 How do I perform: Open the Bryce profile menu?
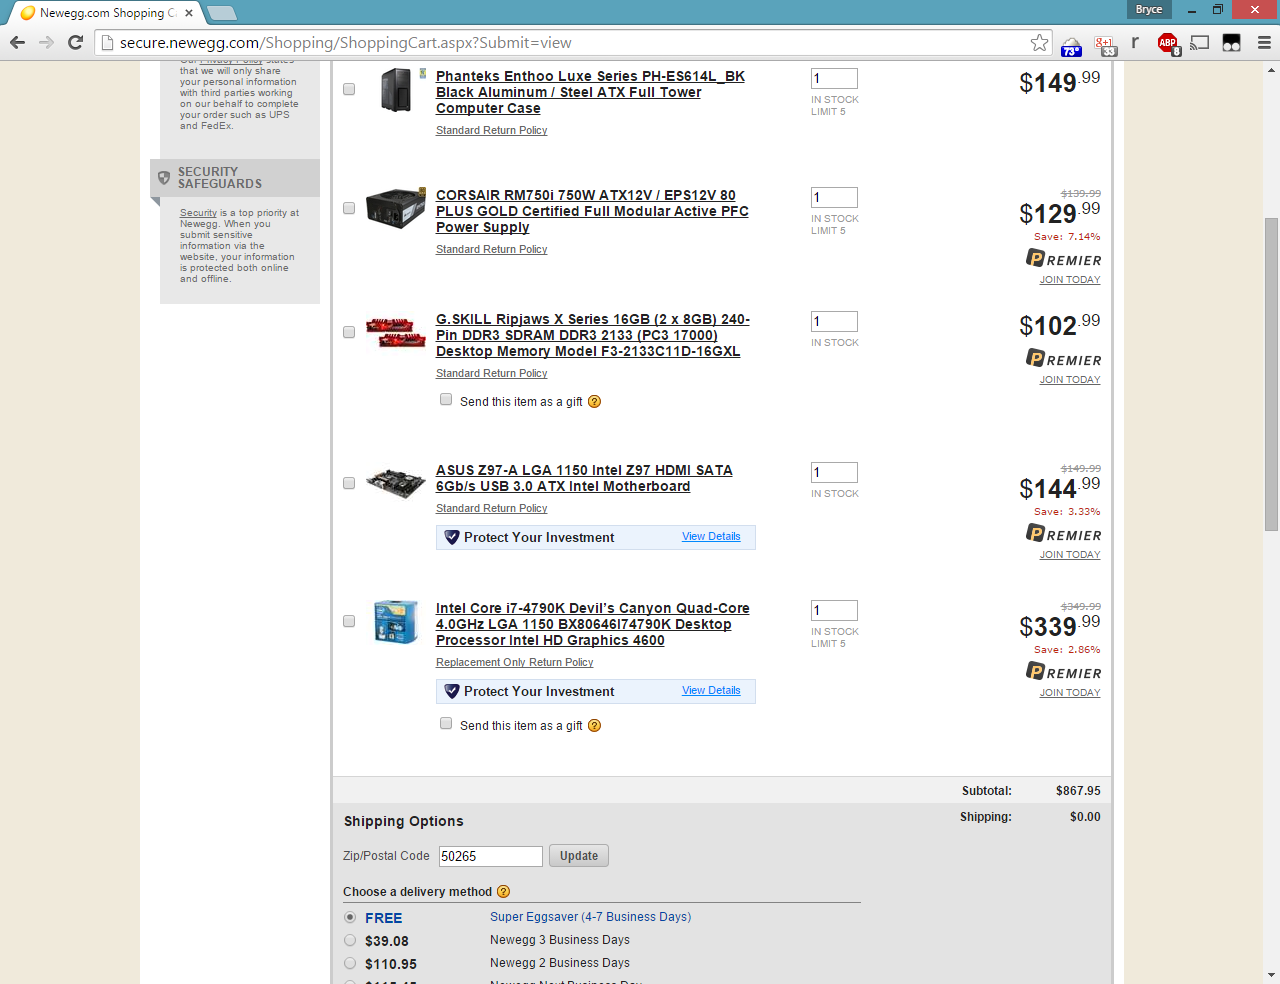tap(1149, 10)
